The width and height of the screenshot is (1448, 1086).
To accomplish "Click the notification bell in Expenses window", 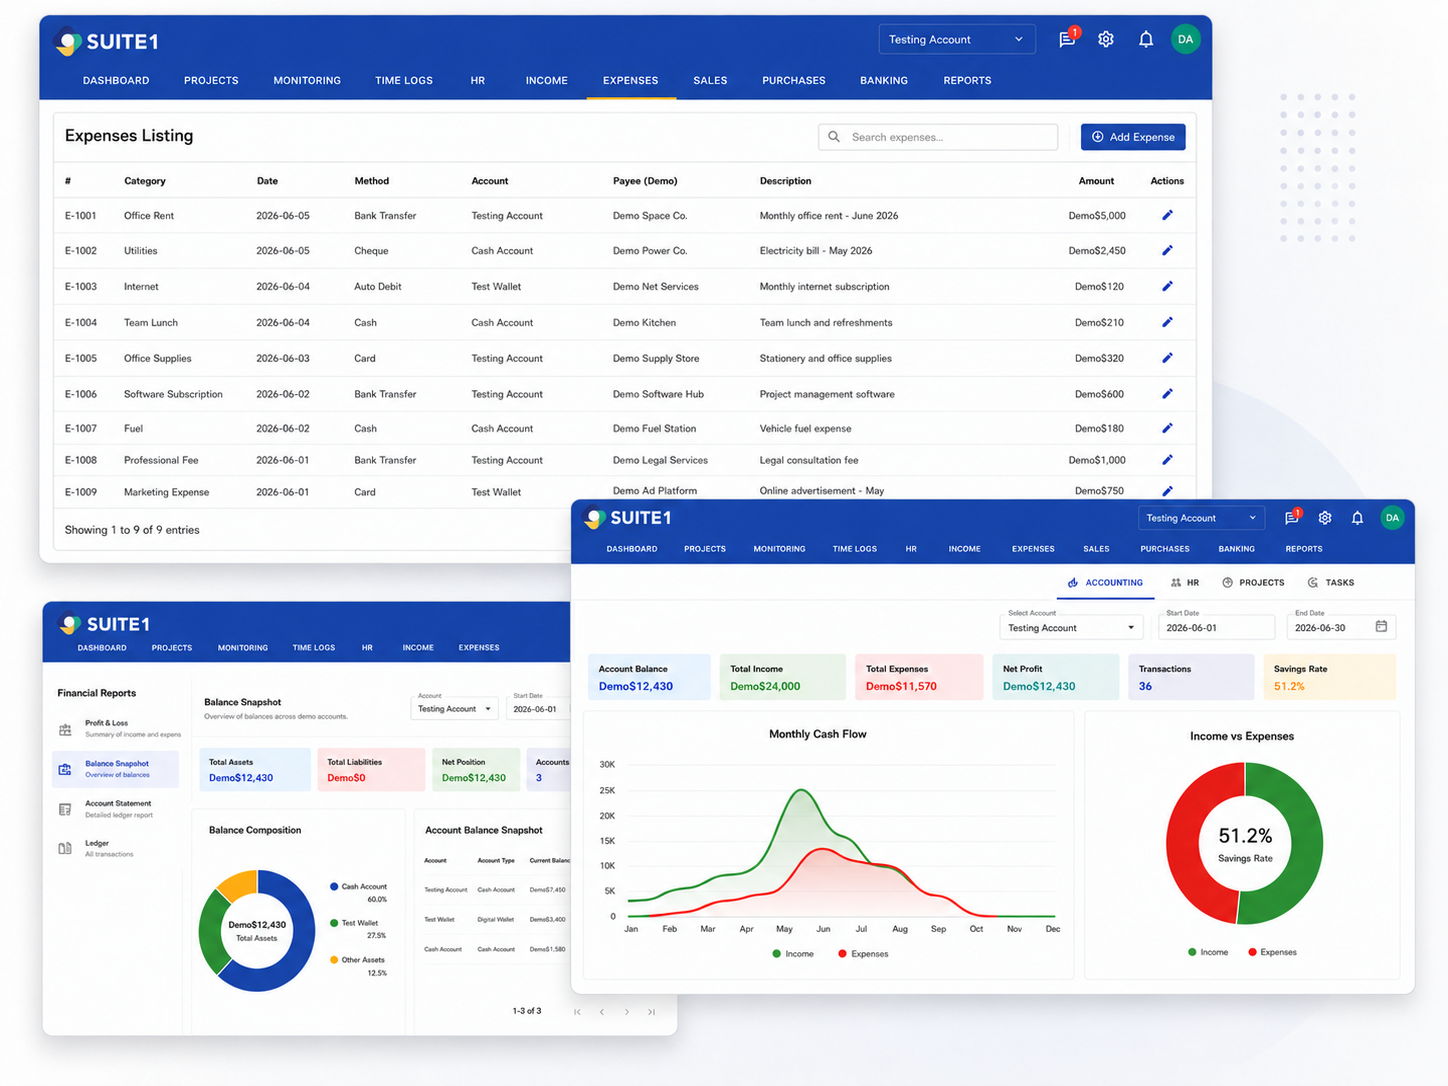I will (x=1146, y=39).
